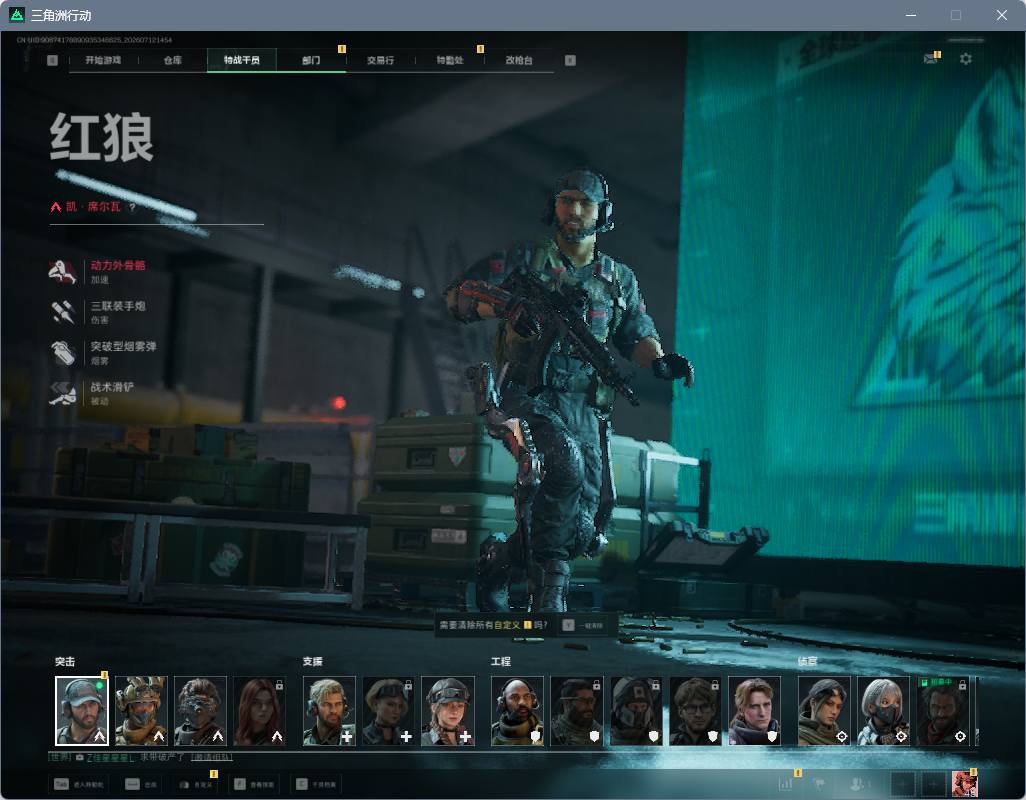Open the player avatar profile
This screenshot has width=1026, height=800.
pyautogui.click(x=964, y=784)
